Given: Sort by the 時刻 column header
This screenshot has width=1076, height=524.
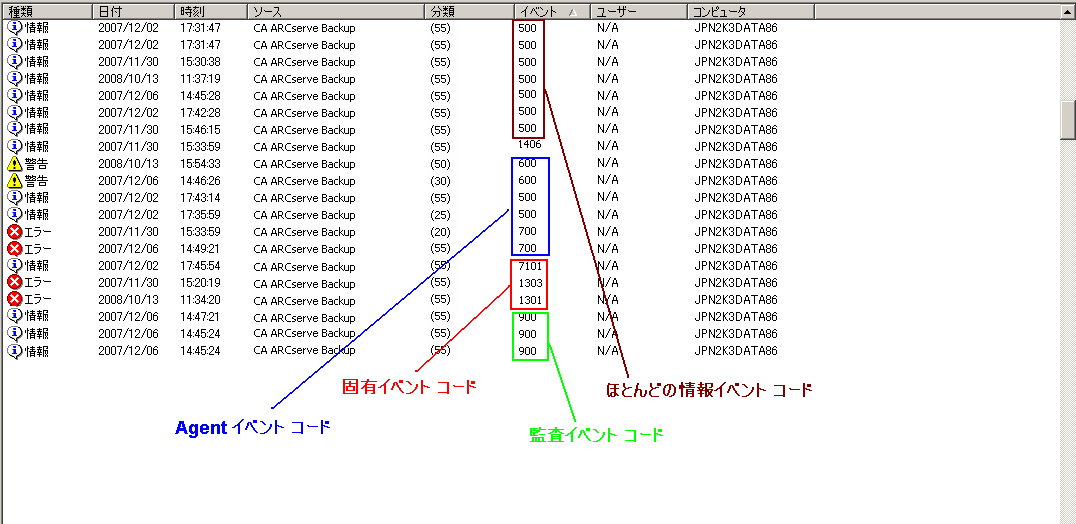Looking at the screenshot, I should (211, 11).
